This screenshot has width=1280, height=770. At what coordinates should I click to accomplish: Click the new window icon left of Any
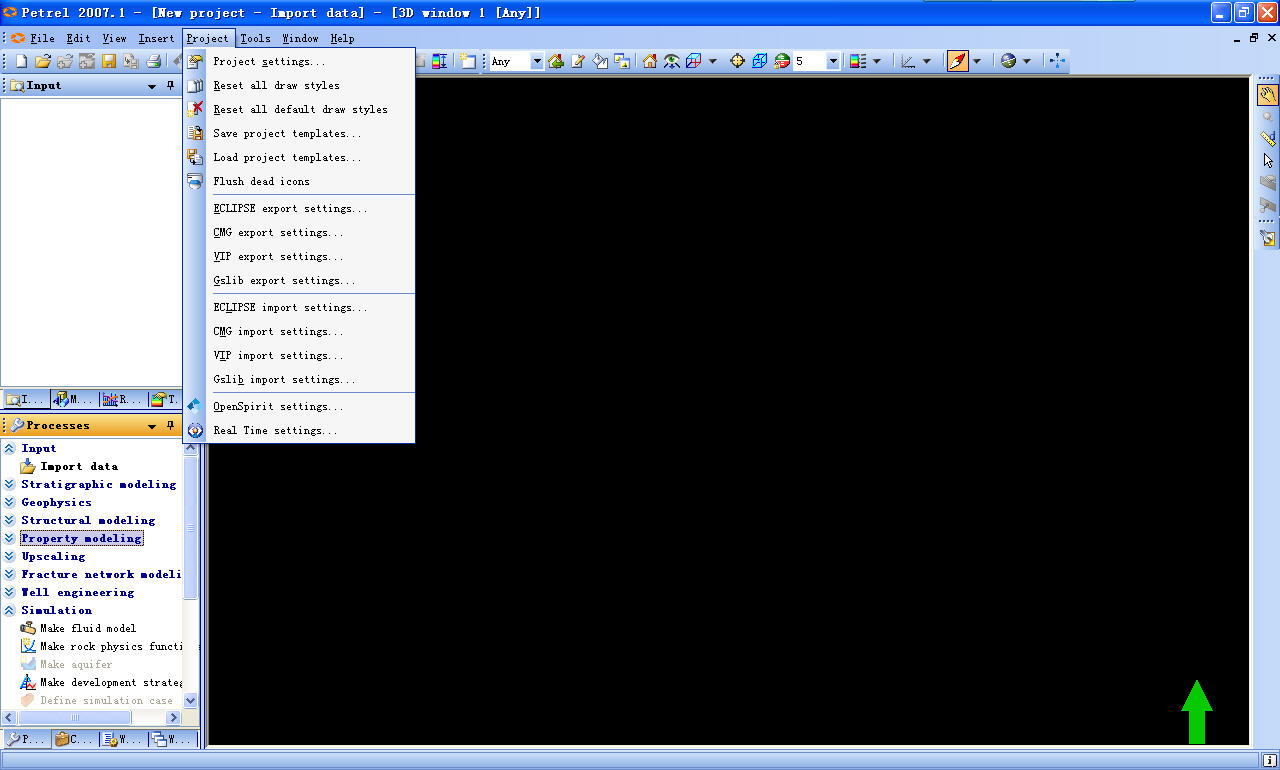467,62
